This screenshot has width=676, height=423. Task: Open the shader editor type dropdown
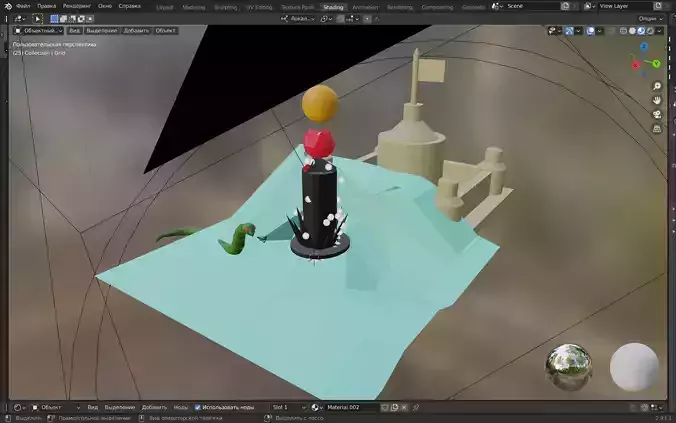tap(19, 407)
